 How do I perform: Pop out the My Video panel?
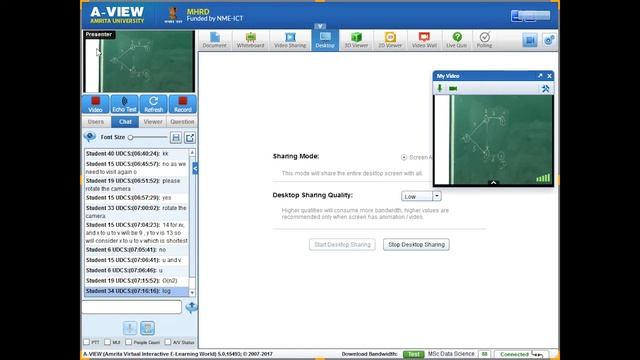point(540,76)
